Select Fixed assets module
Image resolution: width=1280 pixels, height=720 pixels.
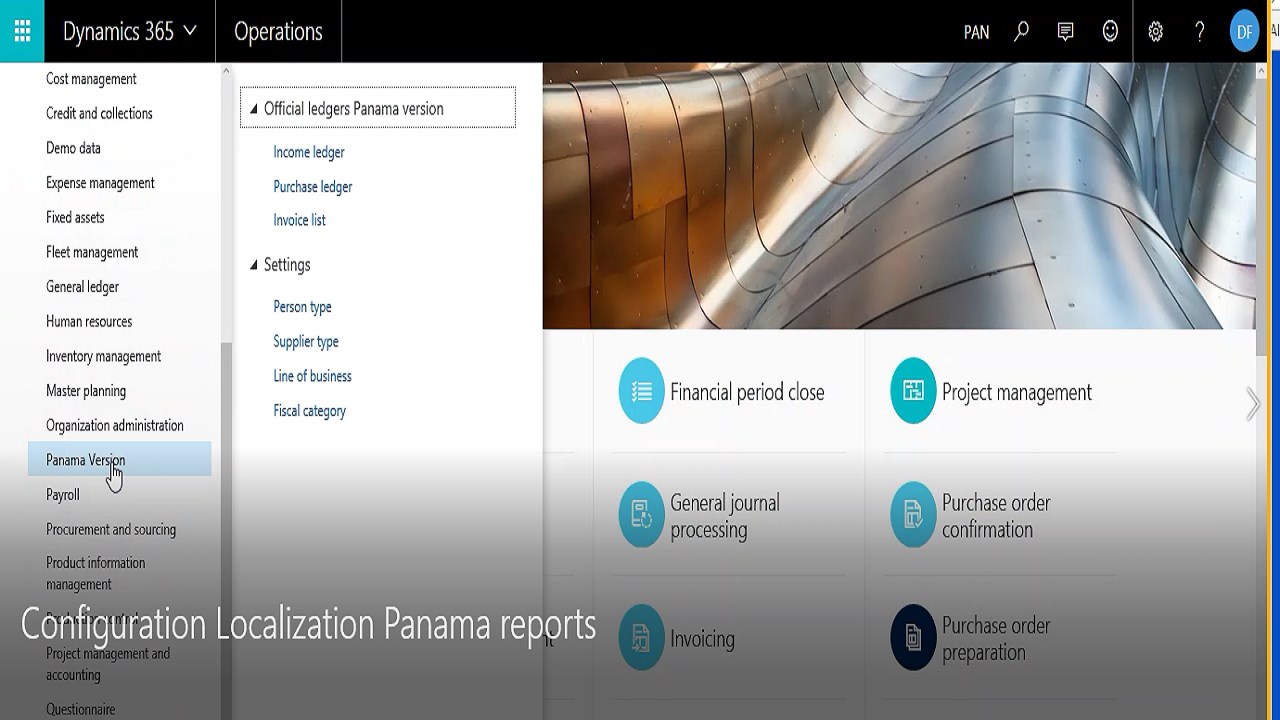(75, 217)
